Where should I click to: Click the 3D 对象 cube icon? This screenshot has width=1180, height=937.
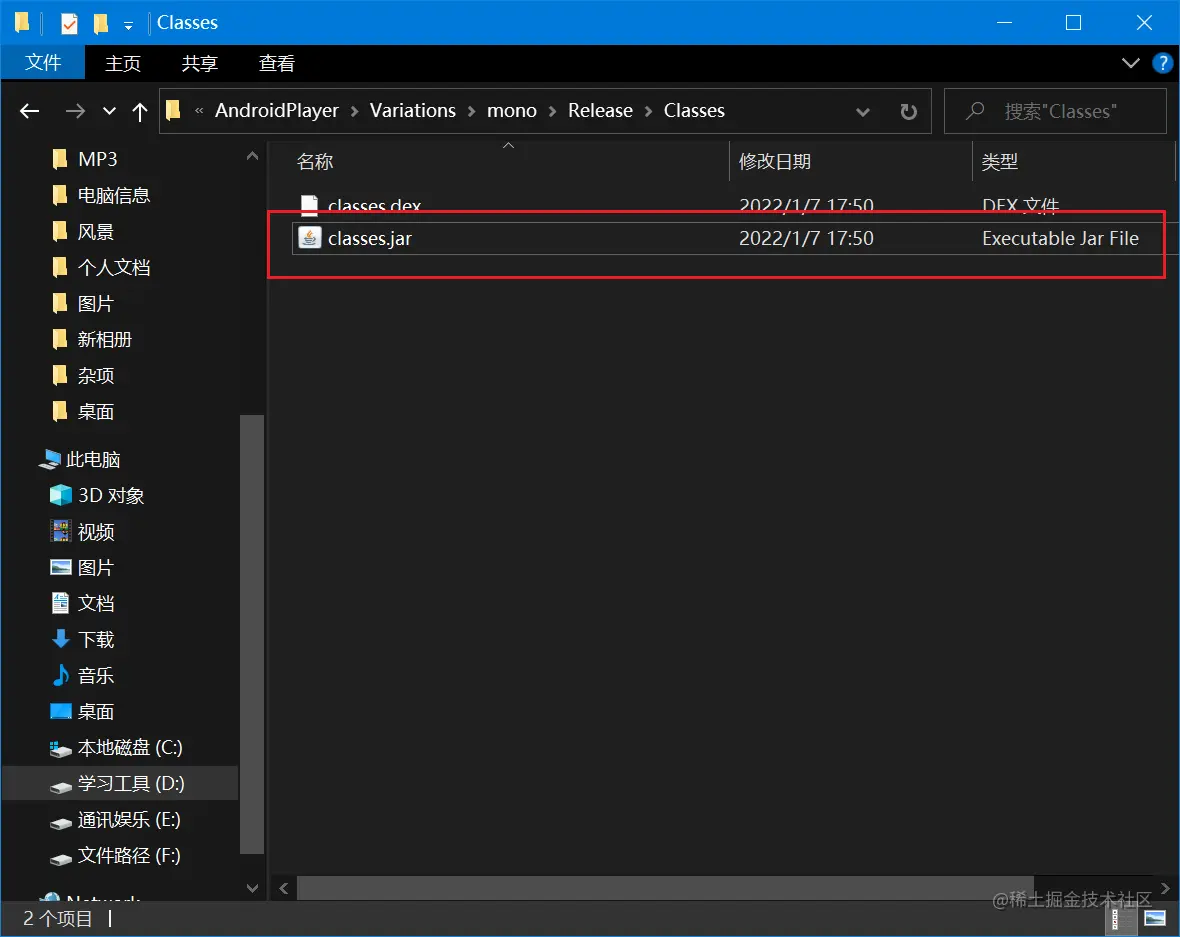click(x=60, y=495)
